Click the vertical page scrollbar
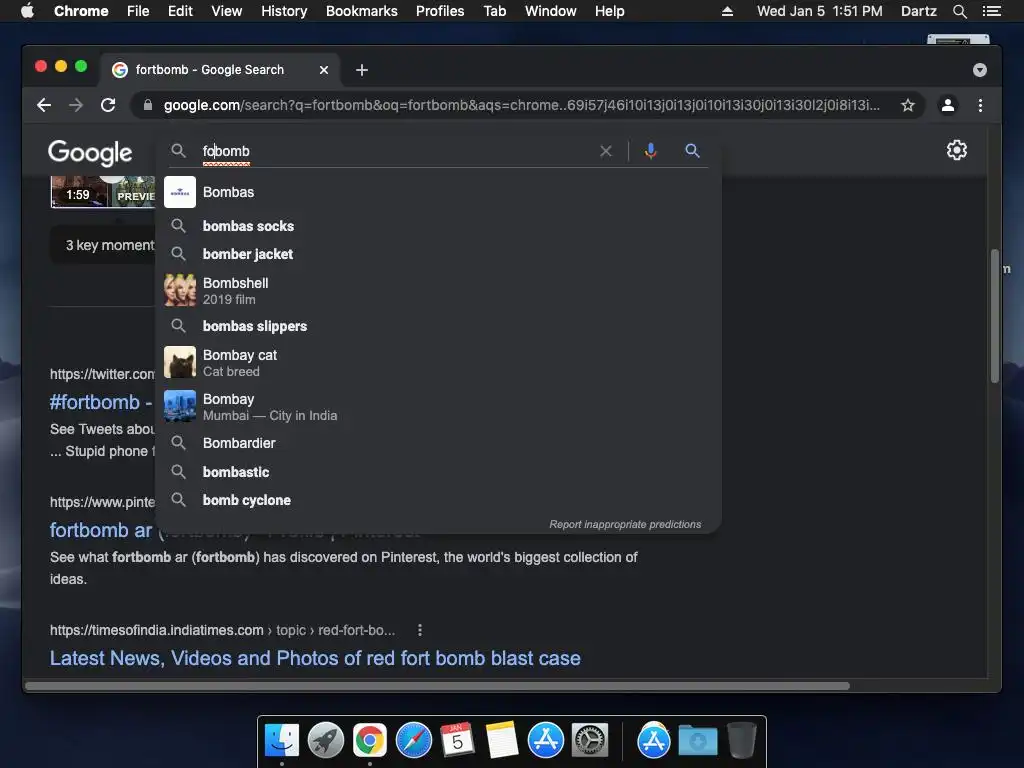 coord(995,316)
